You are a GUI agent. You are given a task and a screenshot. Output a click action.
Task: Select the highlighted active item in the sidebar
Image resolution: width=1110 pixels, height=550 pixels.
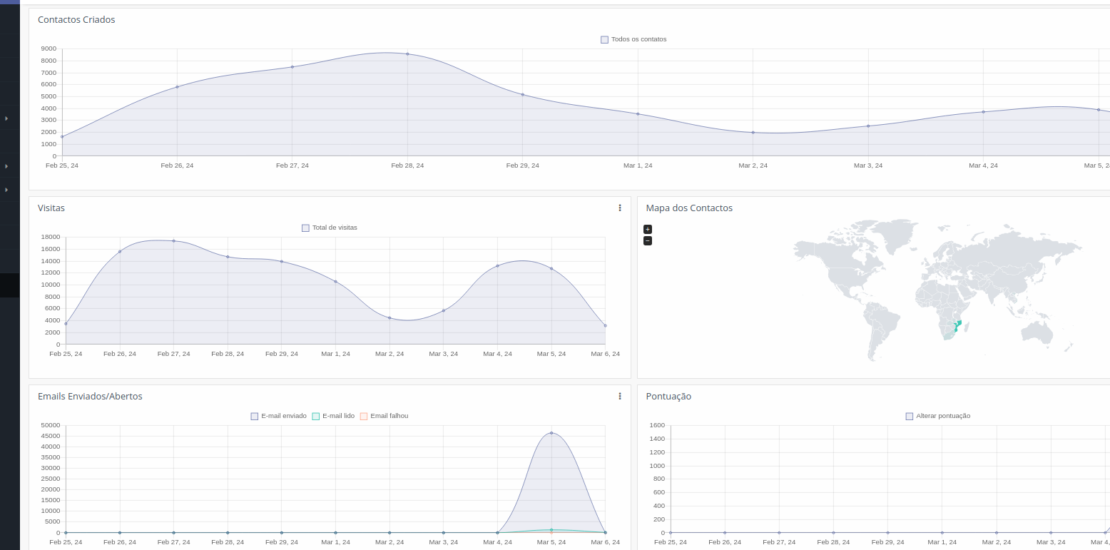pyautogui.click(x=9, y=285)
